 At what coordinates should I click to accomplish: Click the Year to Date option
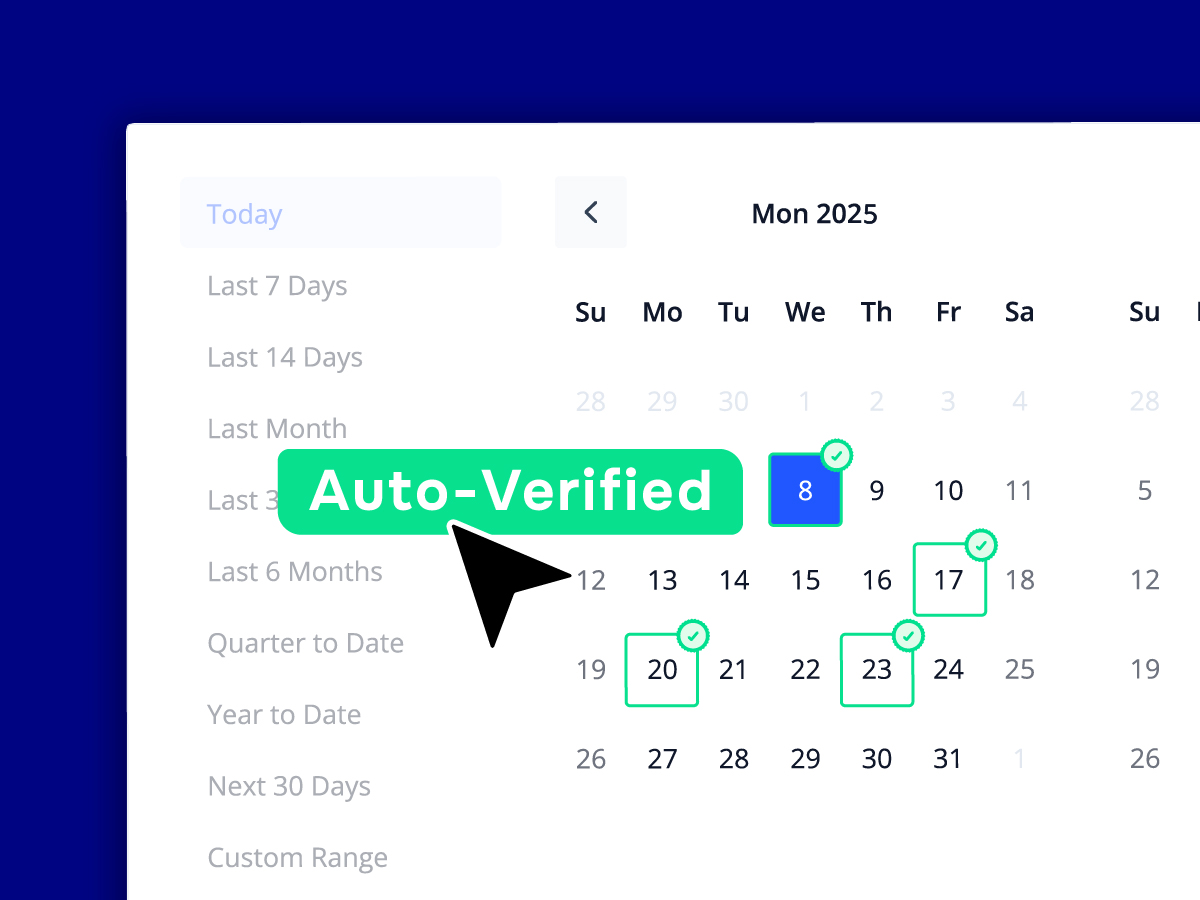pyautogui.click(x=283, y=714)
